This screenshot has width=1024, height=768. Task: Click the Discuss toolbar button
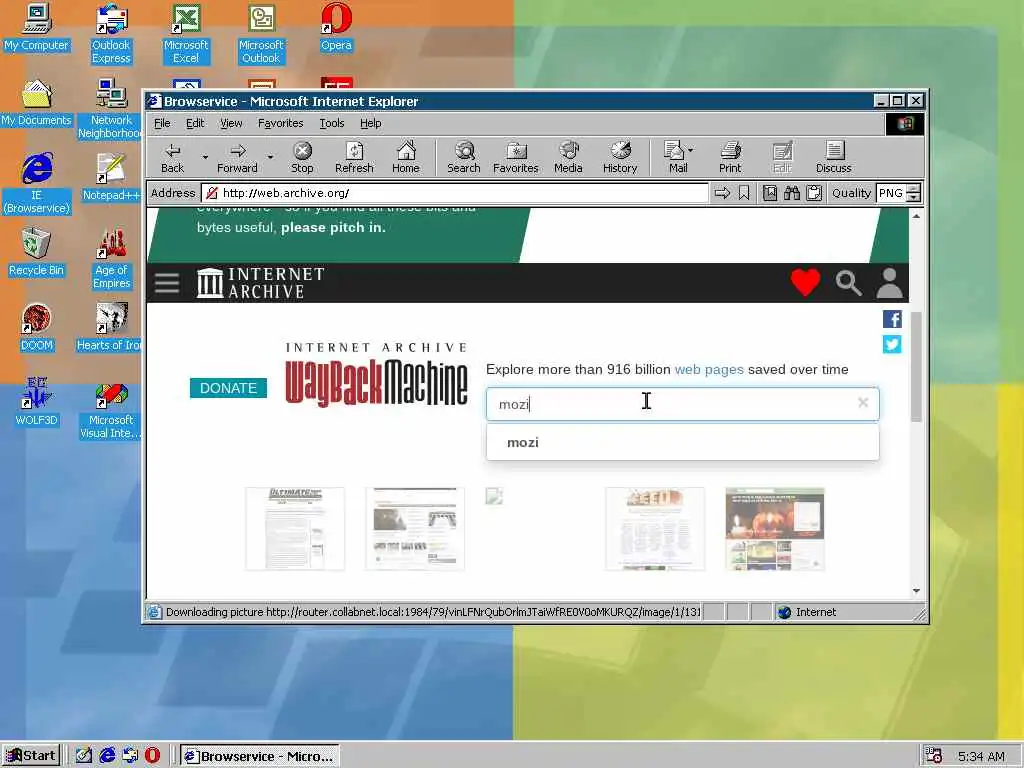pos(833,158)
